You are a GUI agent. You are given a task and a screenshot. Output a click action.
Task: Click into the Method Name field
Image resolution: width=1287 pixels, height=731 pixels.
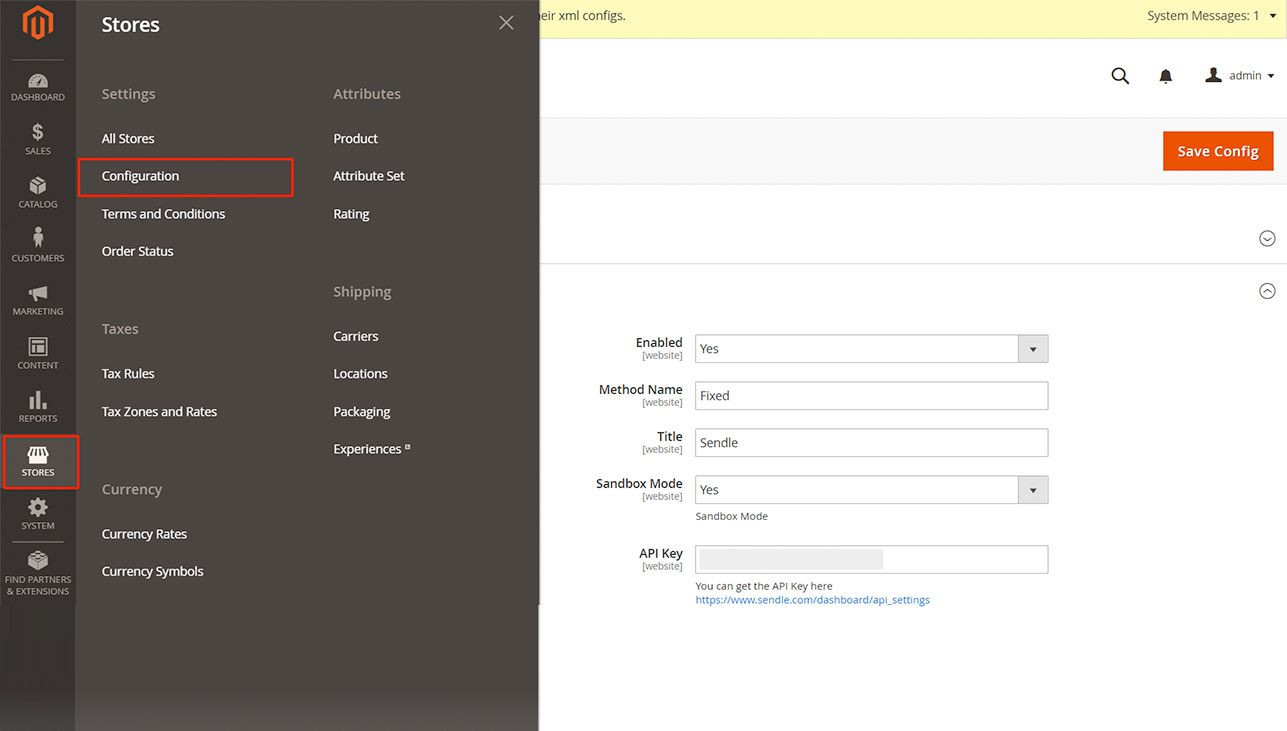871,396
